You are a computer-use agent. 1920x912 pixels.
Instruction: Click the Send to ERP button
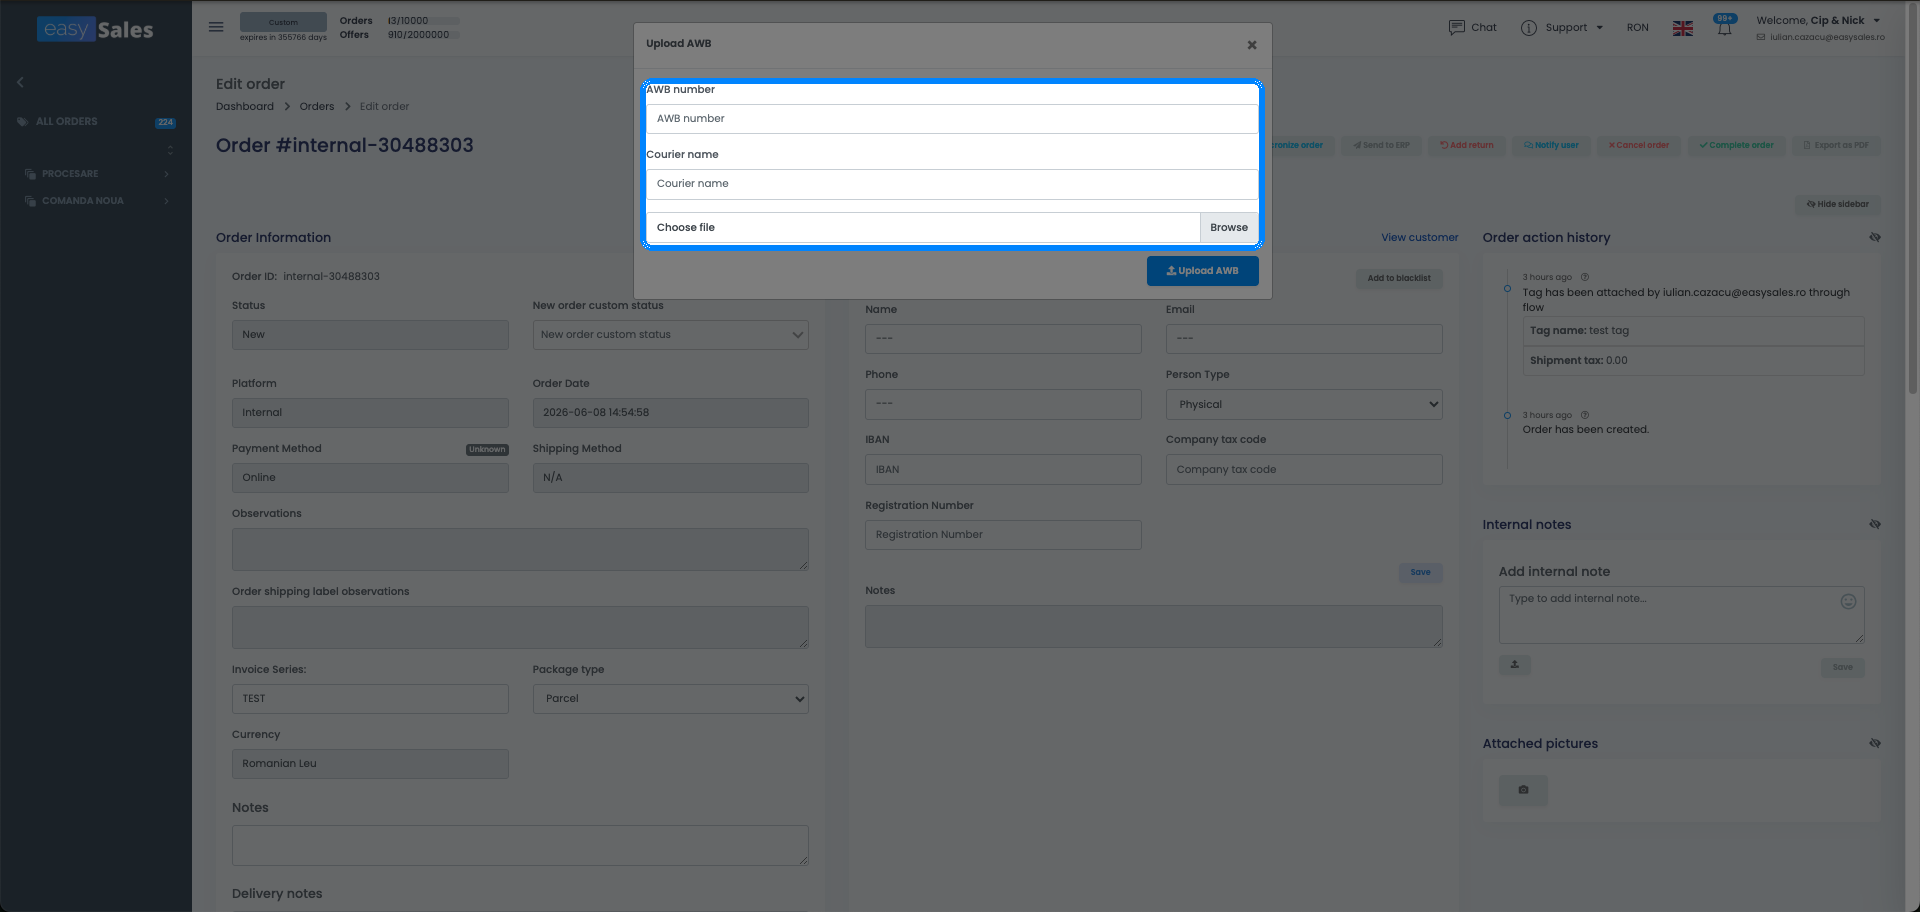pyautogui.click(x=1381, y=146)
